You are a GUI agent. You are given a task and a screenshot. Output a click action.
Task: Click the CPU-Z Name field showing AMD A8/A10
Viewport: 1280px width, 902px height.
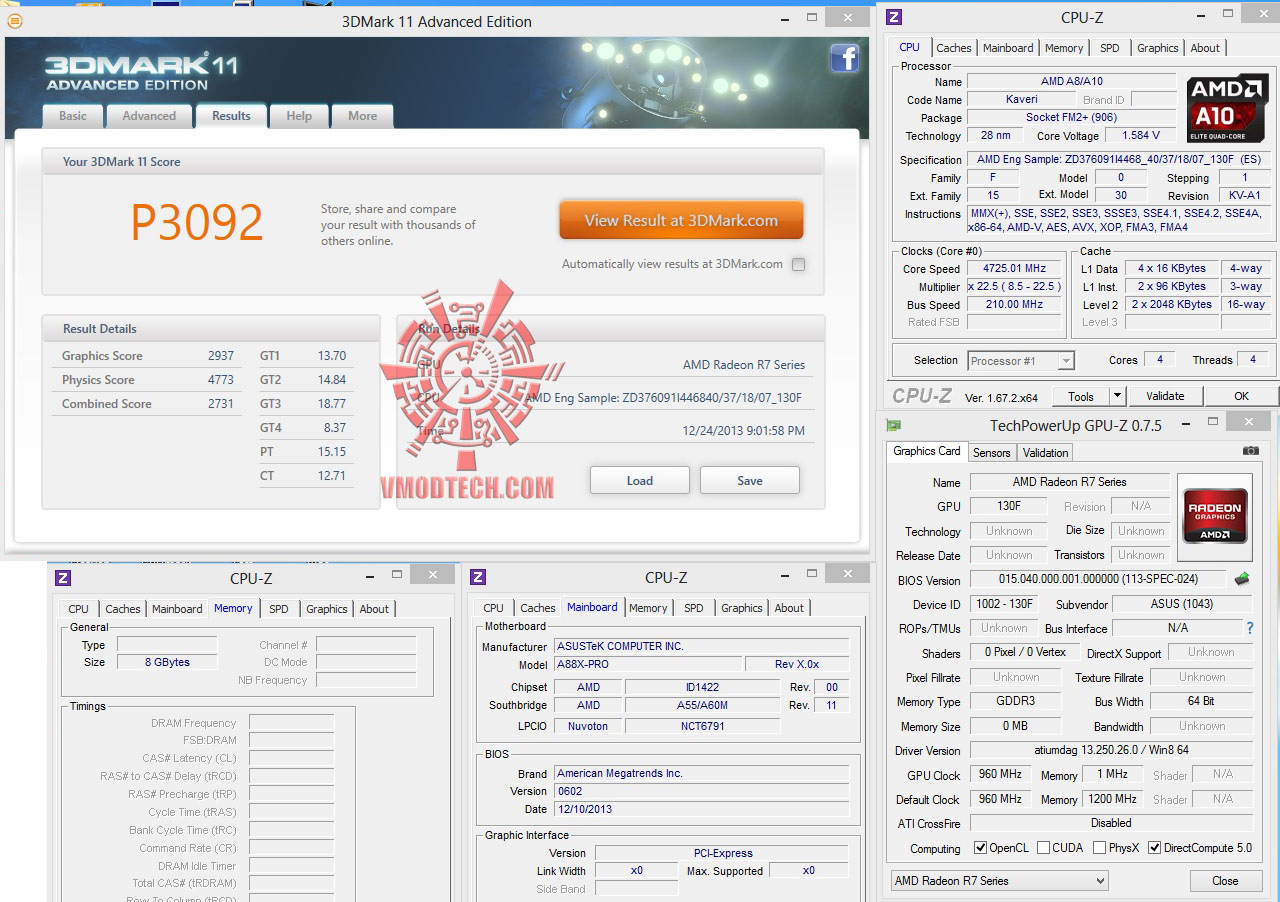click(1072, 81)
